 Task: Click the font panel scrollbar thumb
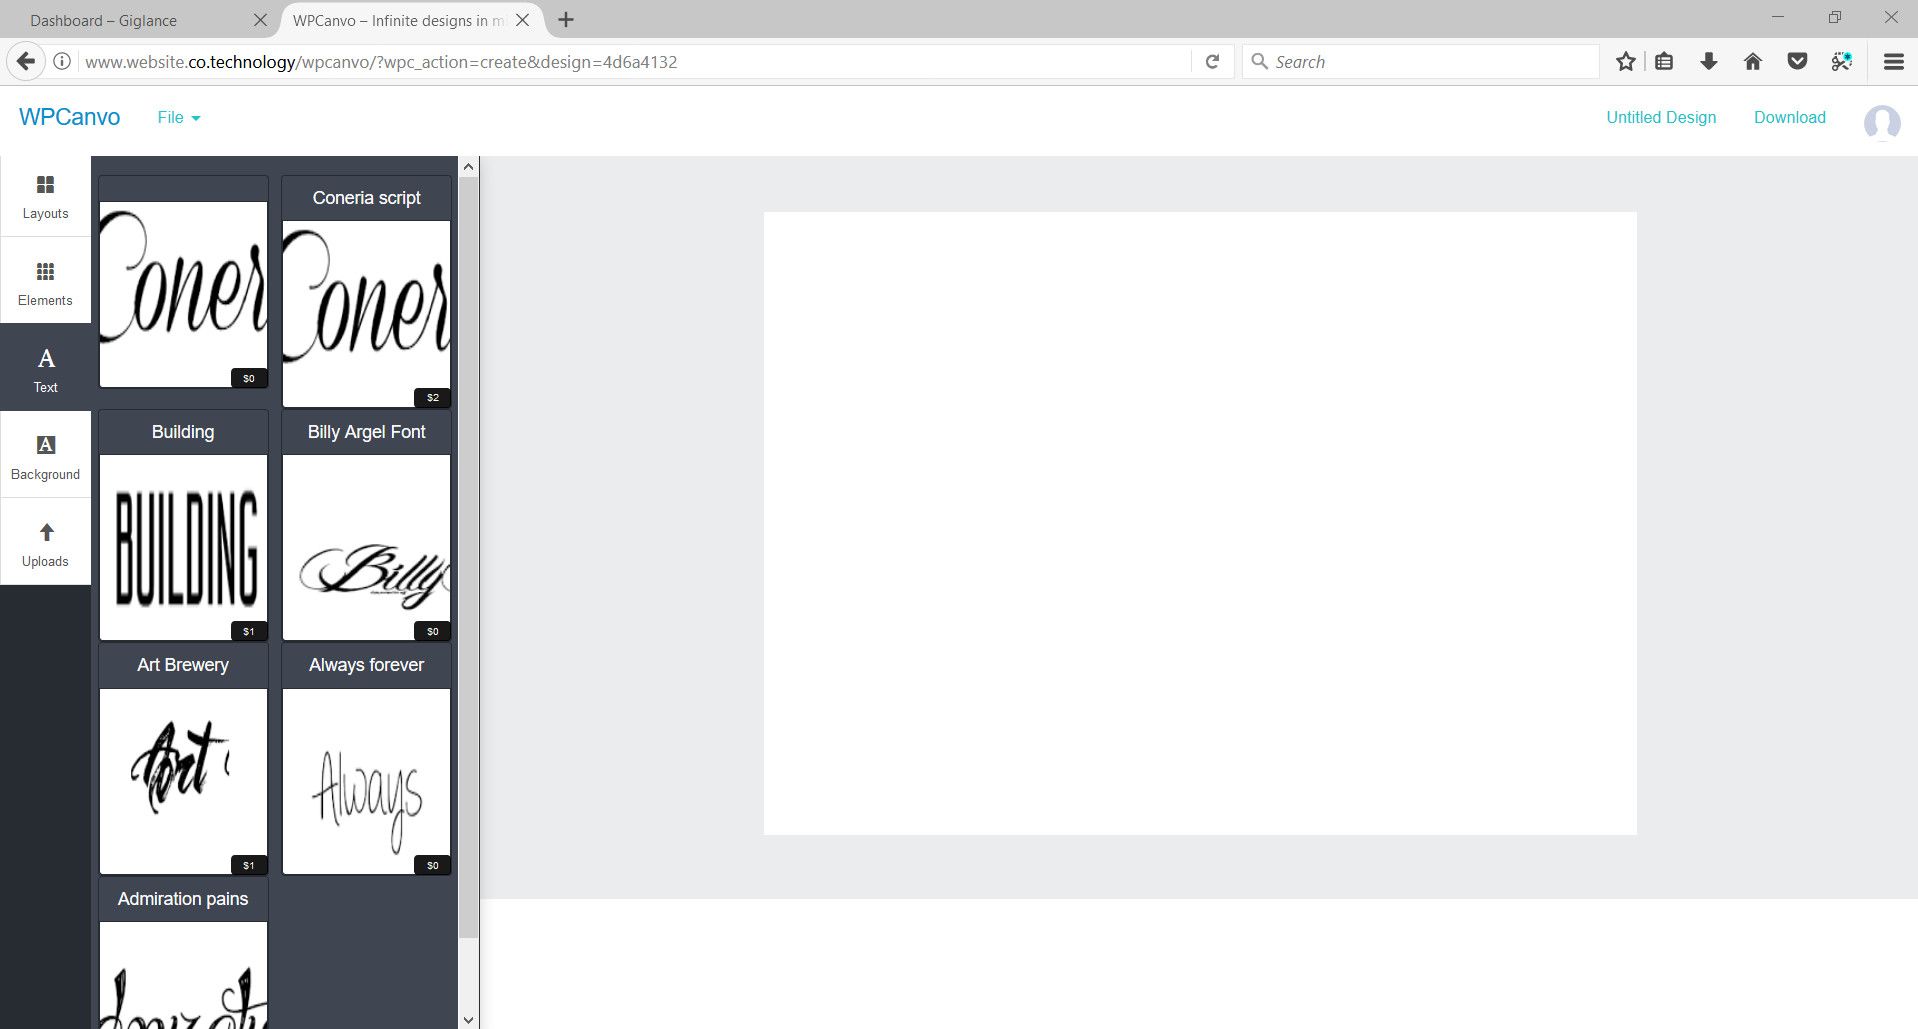pyautogui.click(x=469, y=558)
